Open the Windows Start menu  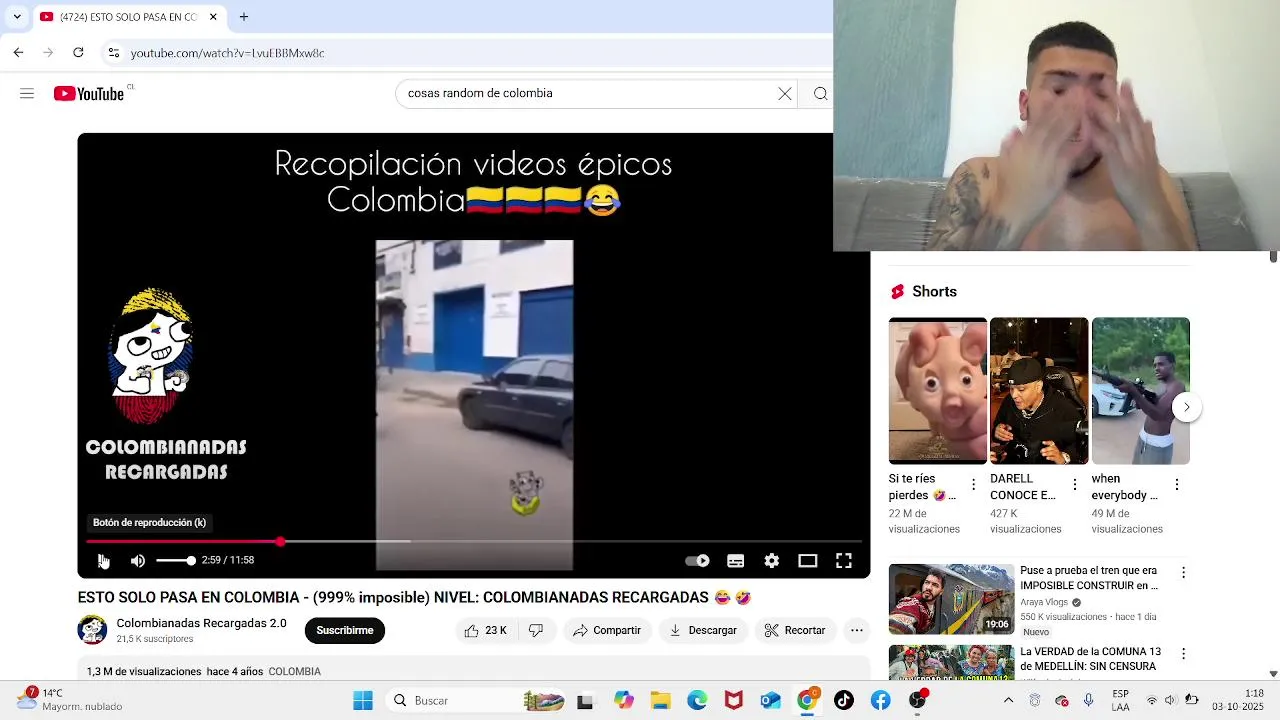pyautogui.click(x=363, y=701)
